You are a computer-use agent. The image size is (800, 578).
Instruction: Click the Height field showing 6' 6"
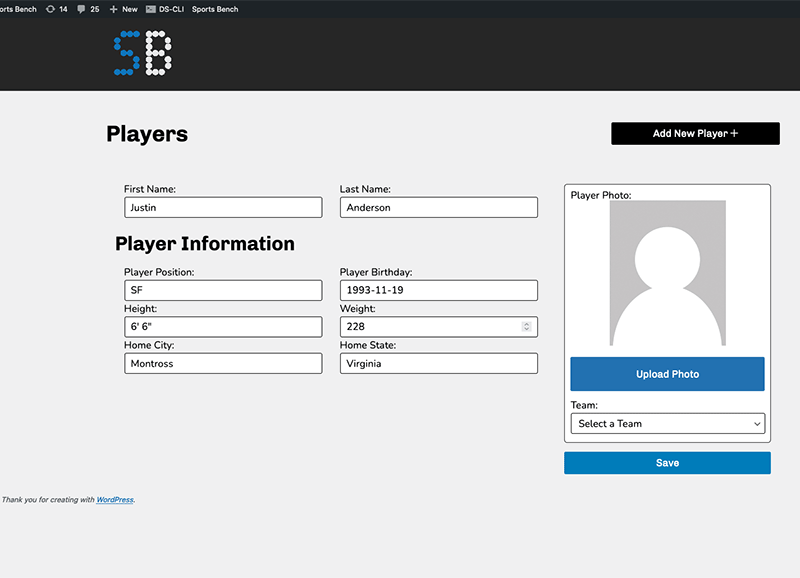223,326
